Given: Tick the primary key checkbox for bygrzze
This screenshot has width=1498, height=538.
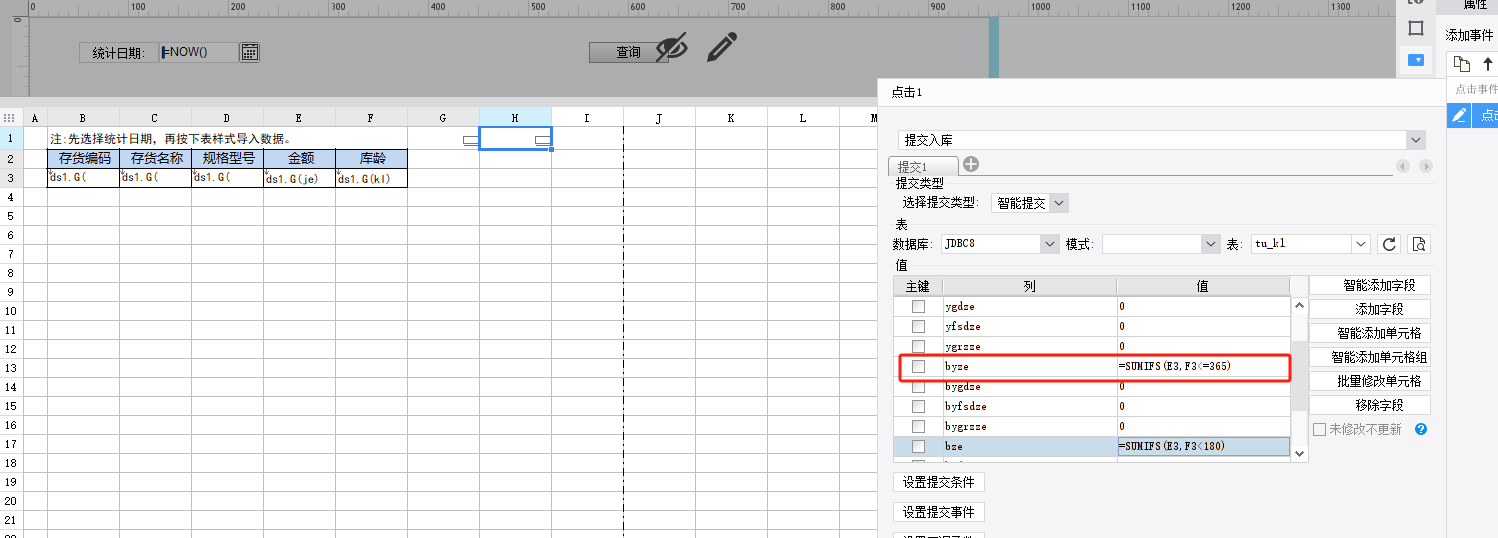Looking at the screenshot, I should (918, 427).
